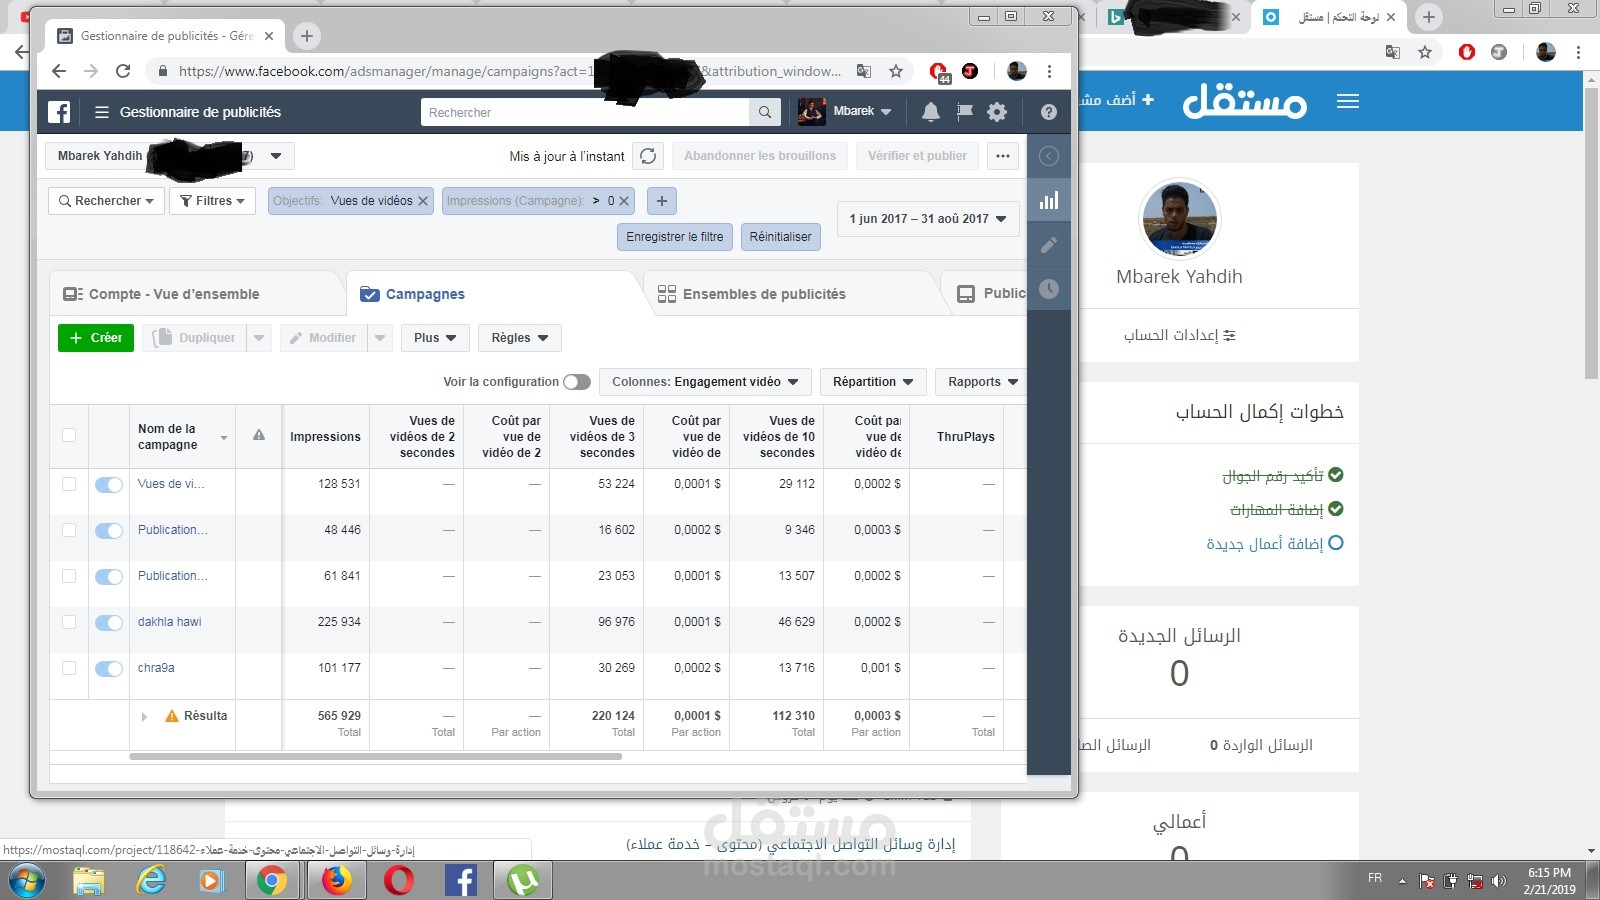Open the Mostaql hamburger menu in background window

pos(1348,101)
